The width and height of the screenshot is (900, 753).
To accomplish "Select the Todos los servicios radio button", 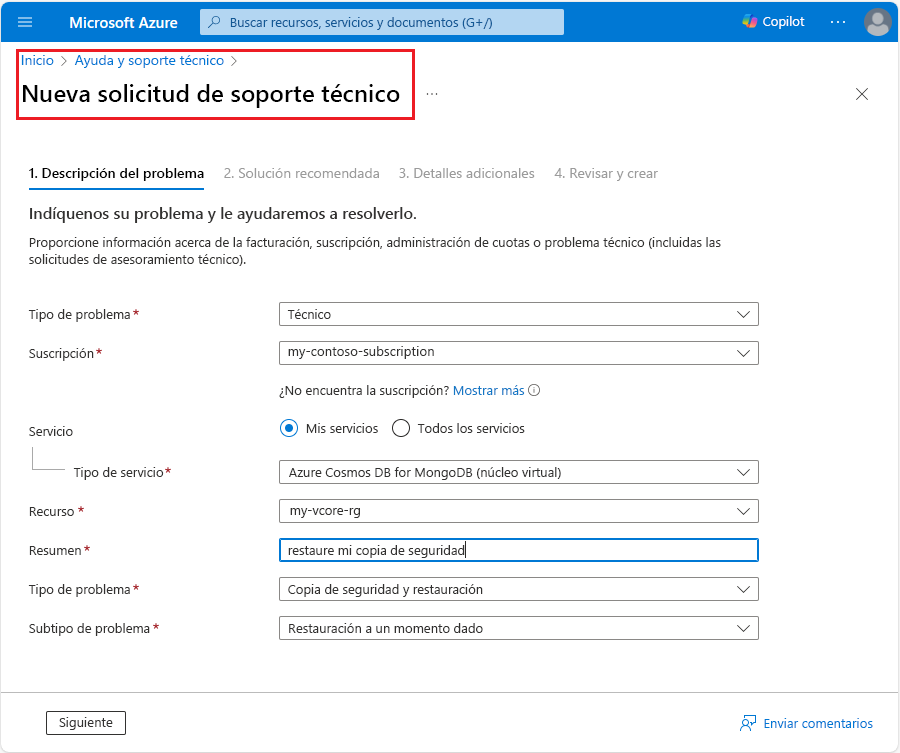I will pos(400,428).
